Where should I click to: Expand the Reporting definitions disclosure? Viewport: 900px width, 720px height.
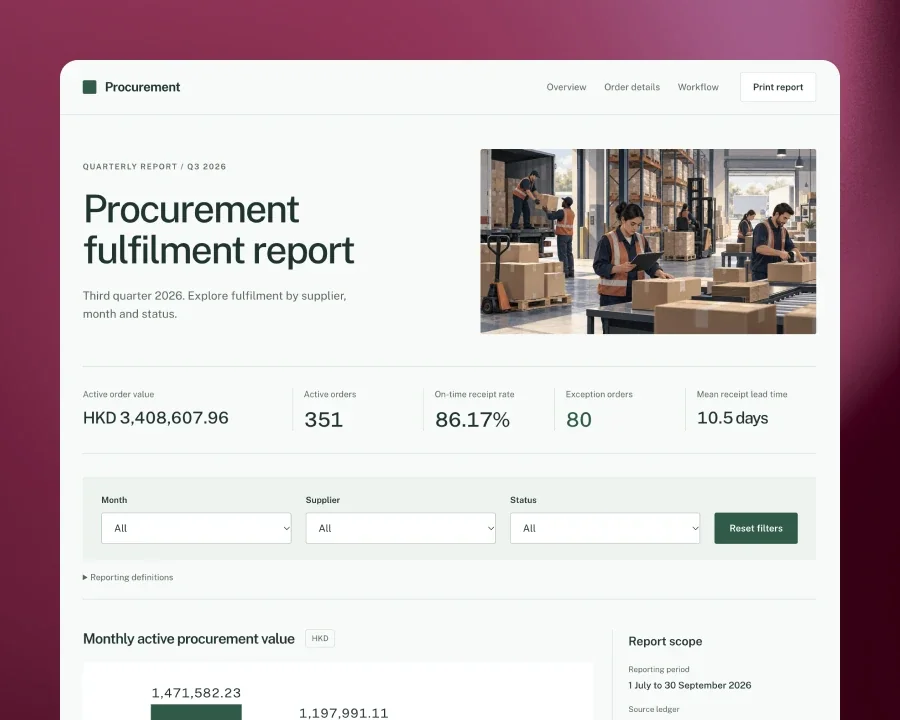(128, 577)
